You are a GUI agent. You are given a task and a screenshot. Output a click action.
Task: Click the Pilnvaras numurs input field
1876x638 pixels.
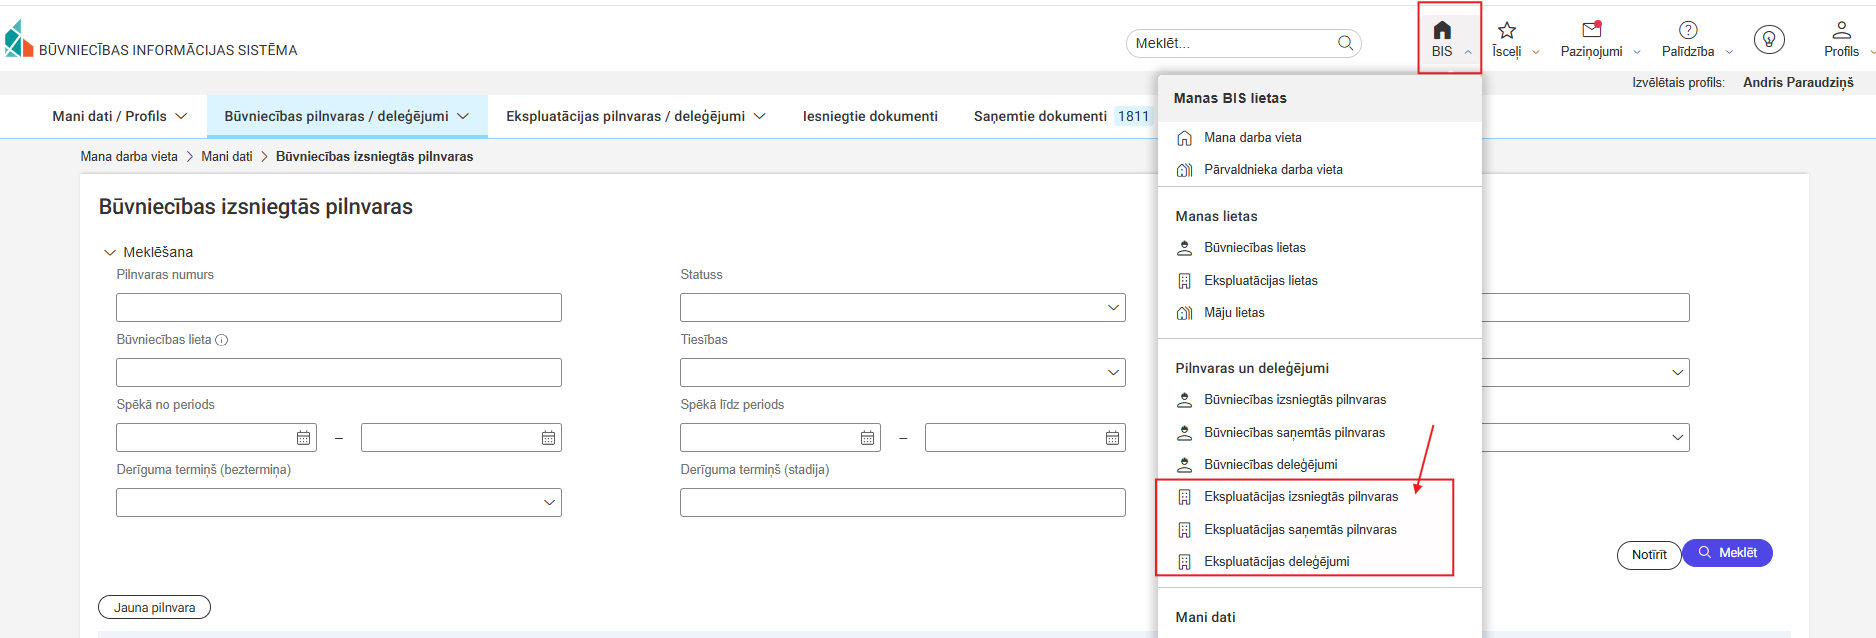click(x=338, y=308)
